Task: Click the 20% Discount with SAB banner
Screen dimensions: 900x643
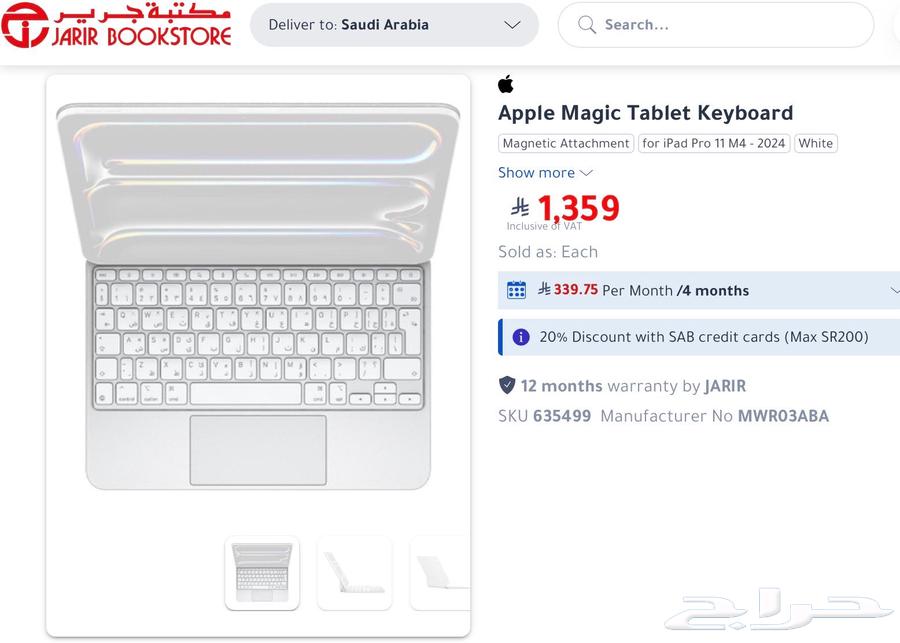Action: (x=700, y=337)
